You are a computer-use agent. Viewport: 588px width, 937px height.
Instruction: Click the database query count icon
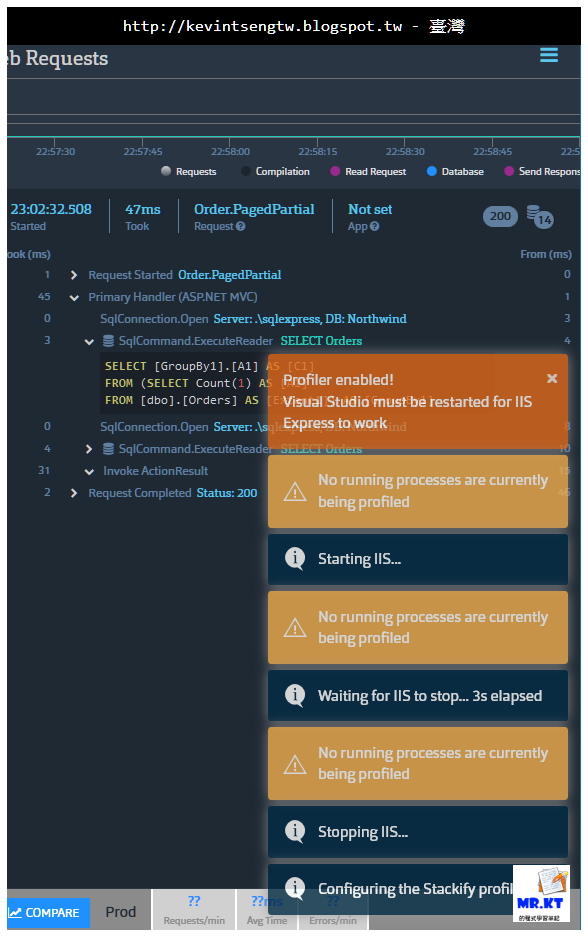tap(540, 216)
